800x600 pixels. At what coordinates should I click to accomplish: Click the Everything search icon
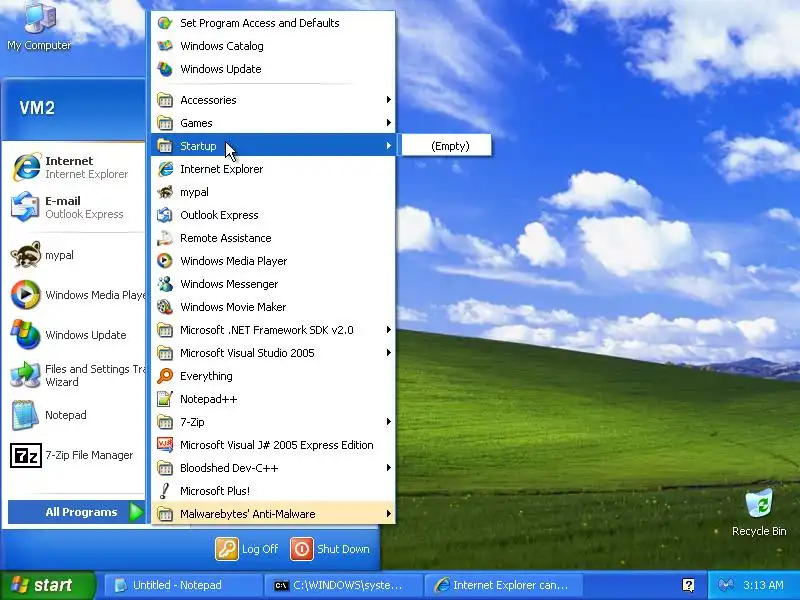165,376
